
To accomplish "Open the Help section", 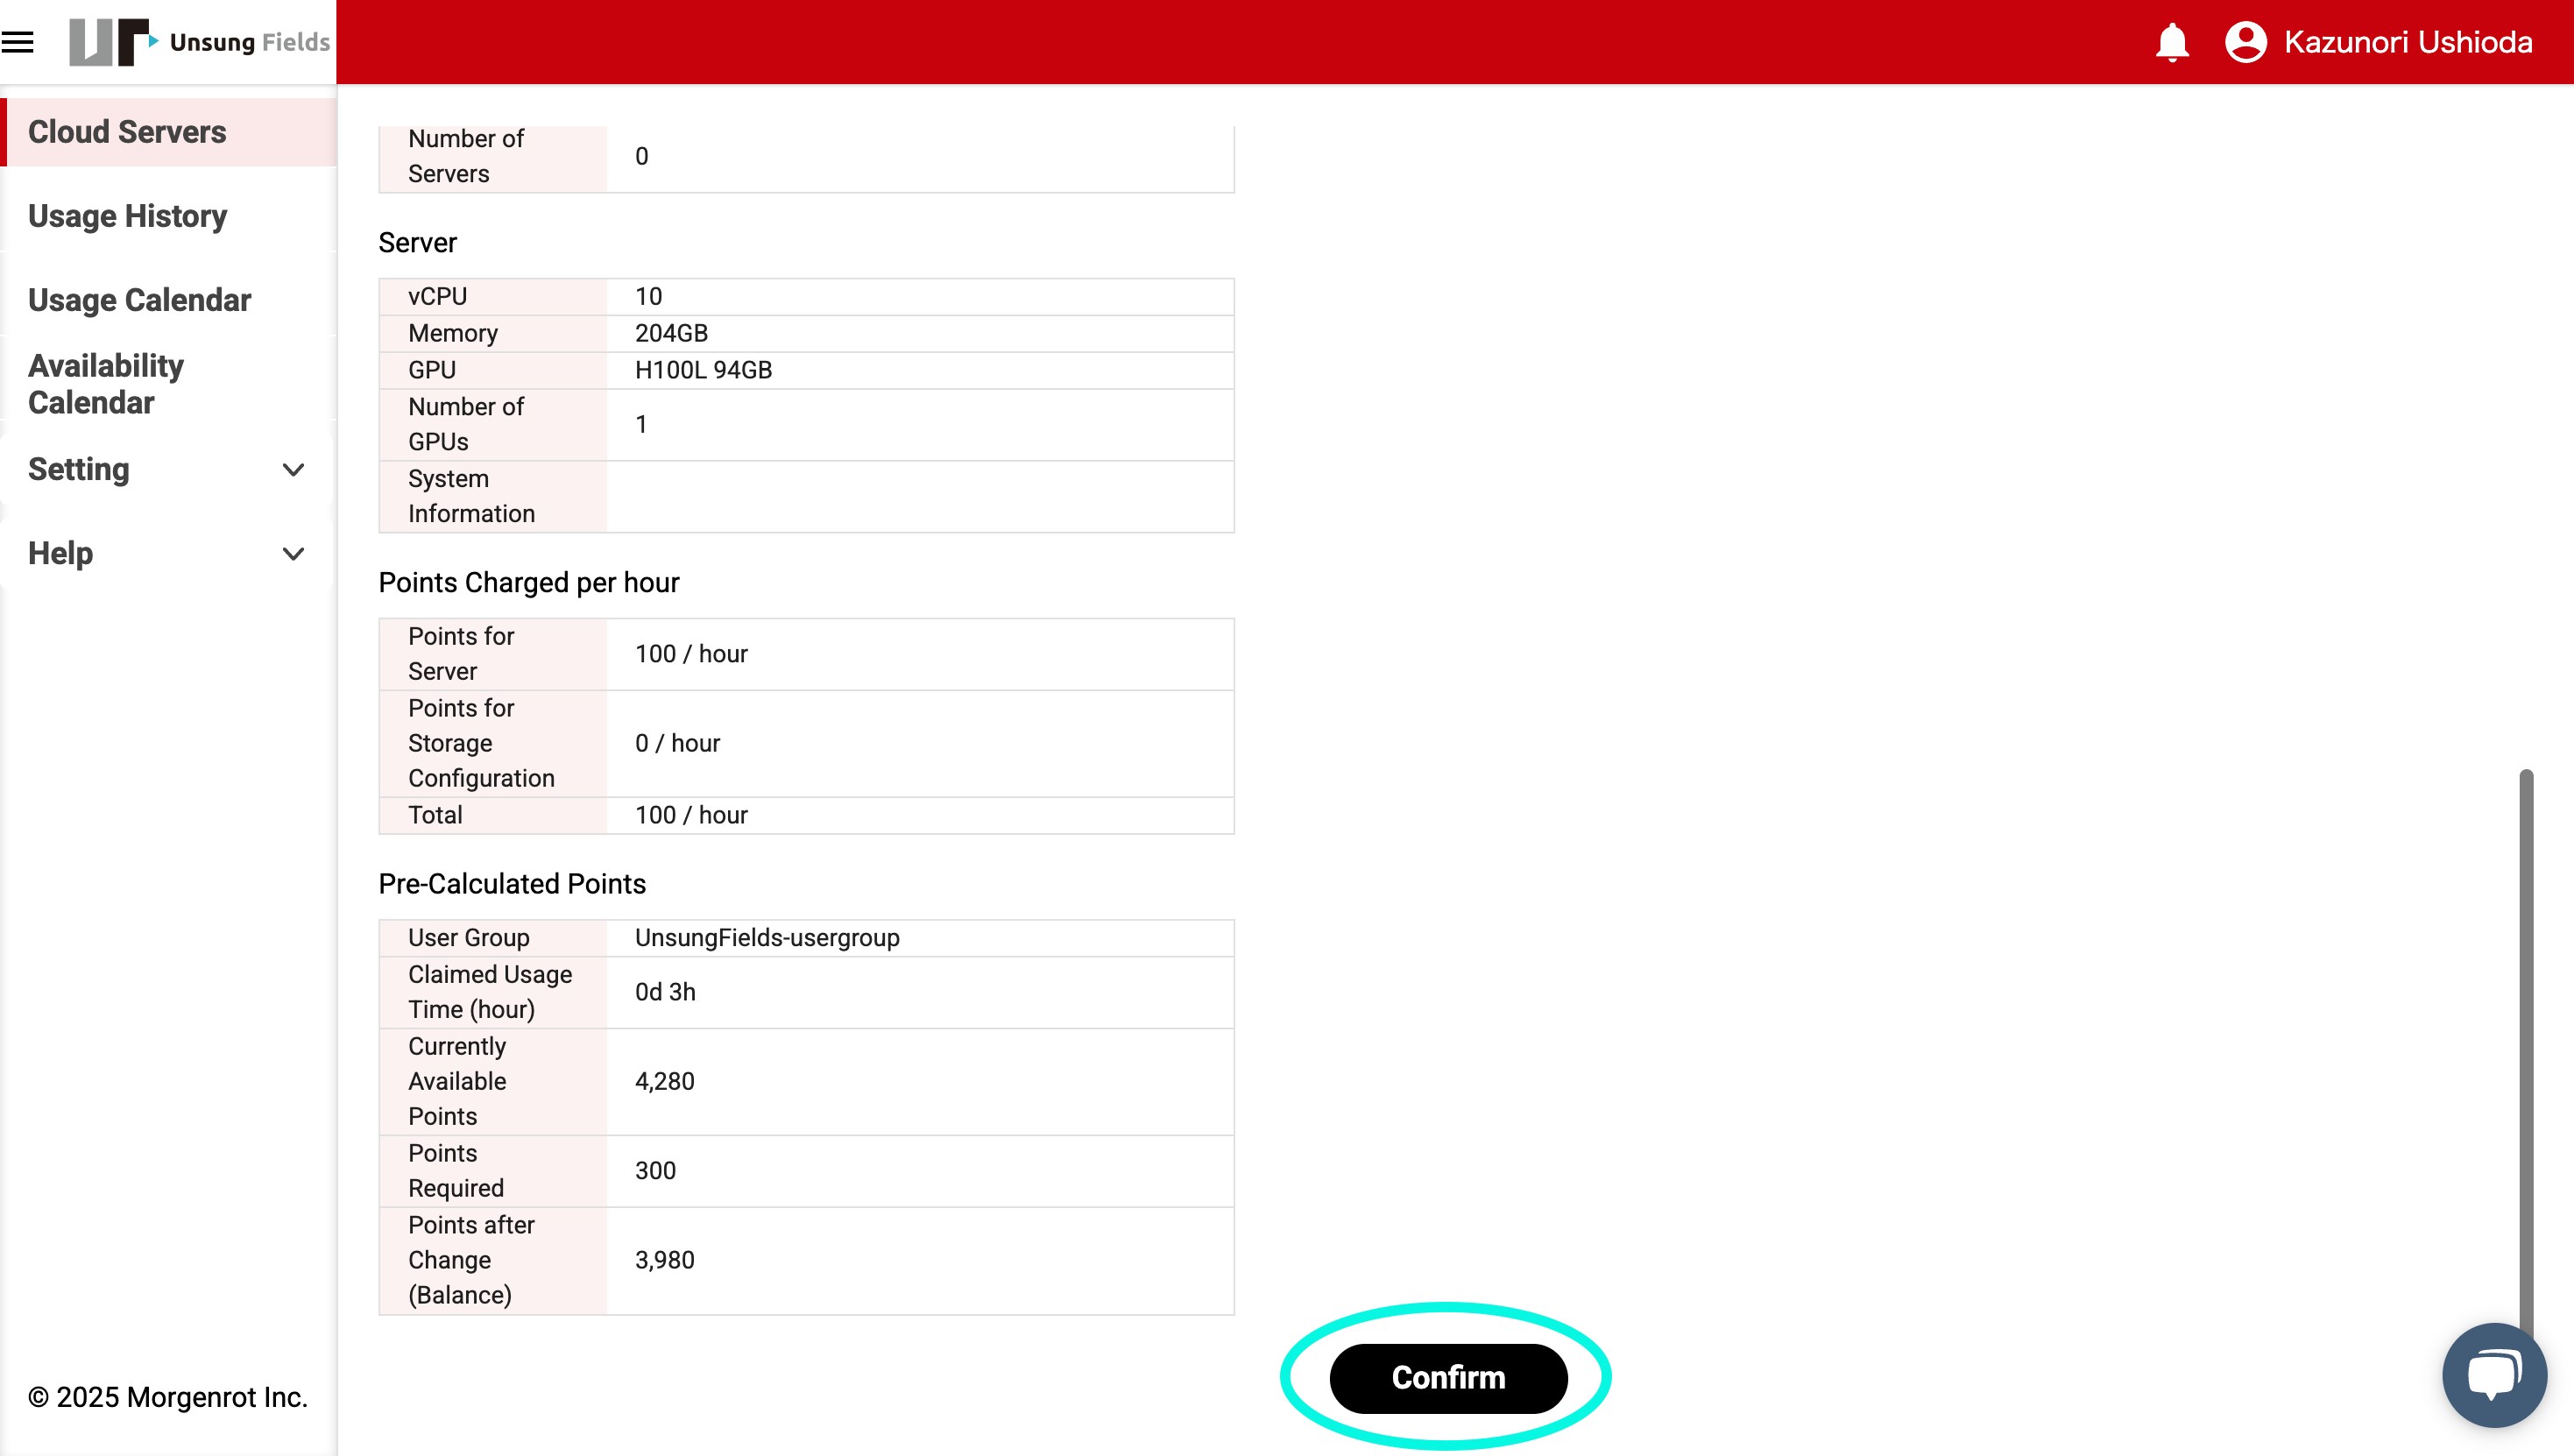I will [x=60, y=554].
